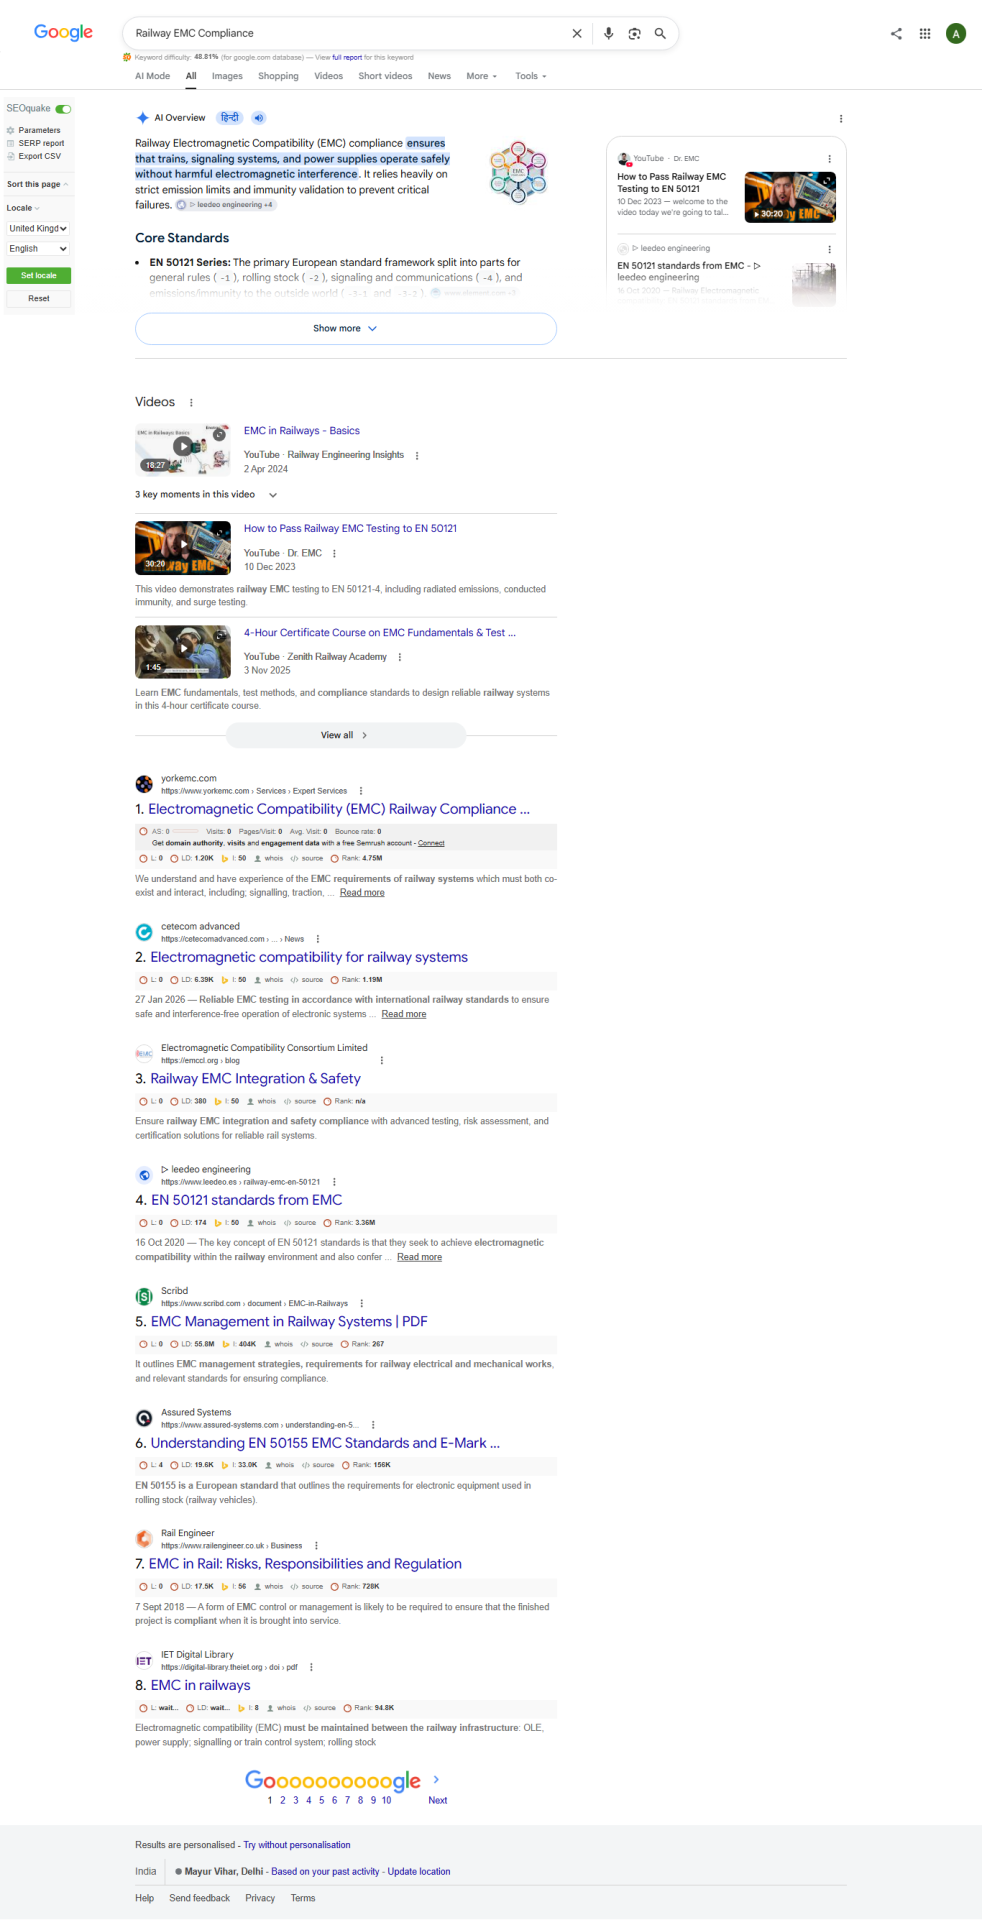Switch AI Overview to Hindi
This screenshot has width=982, height=1920.
[x=230, y=118]
